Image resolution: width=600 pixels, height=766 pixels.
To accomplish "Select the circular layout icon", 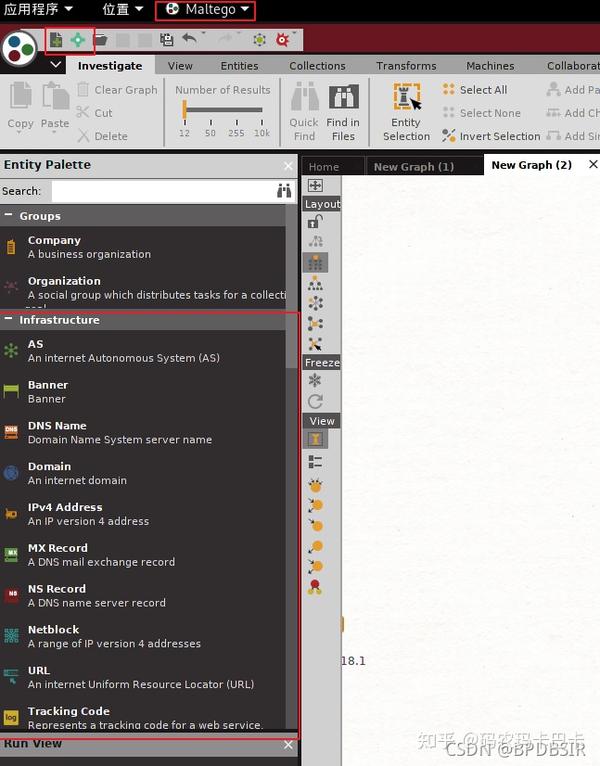I will [x=315, y=303].
